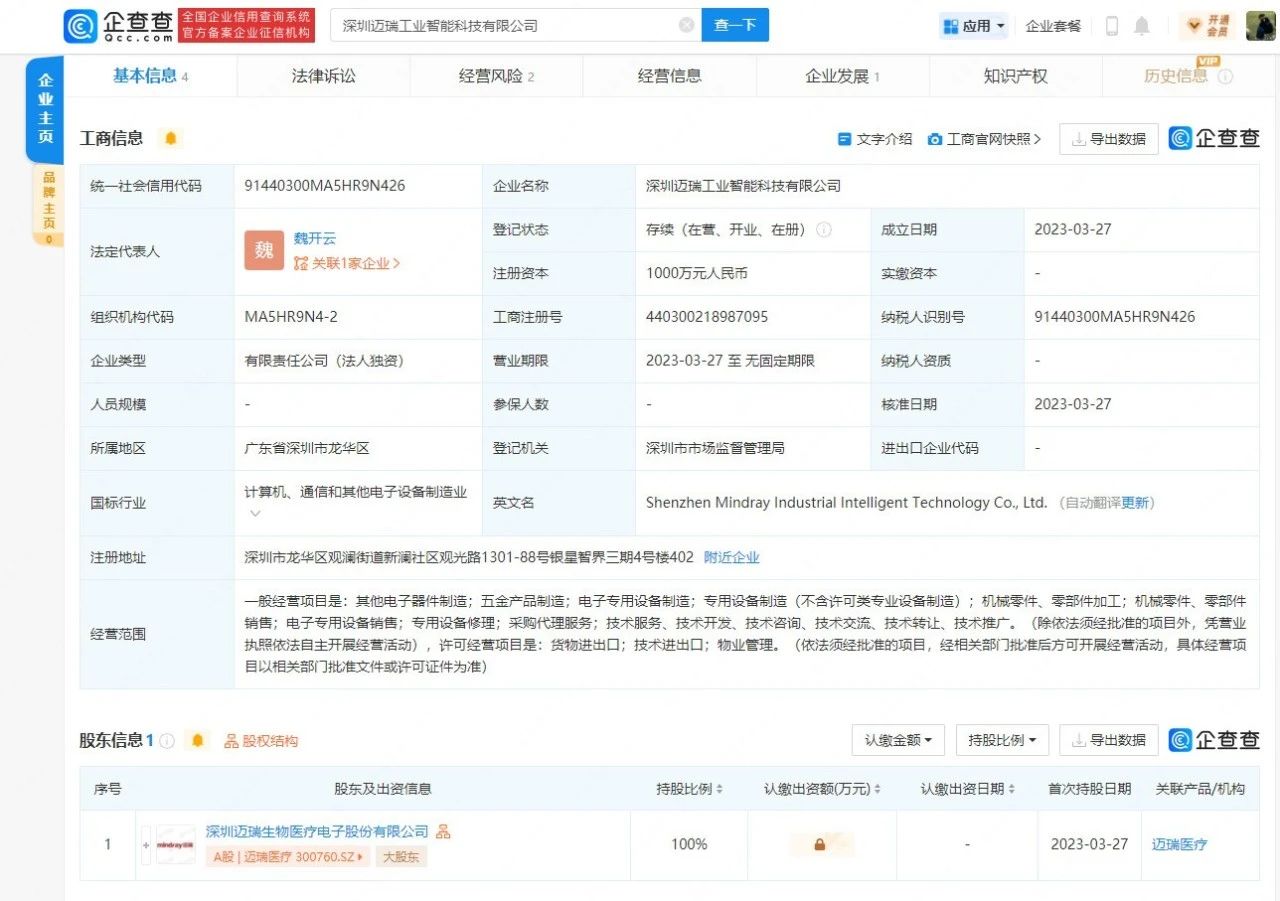The height and width of the screenshot is (901, 1280).
Task: Clear the search box with the X icon
Action: (686, 25)
